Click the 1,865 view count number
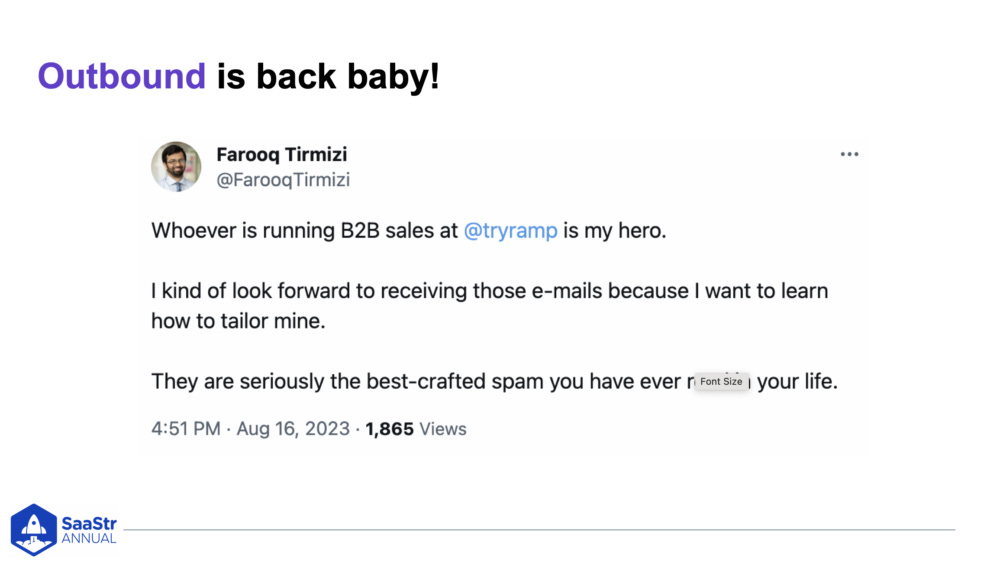 coord(390,429)
